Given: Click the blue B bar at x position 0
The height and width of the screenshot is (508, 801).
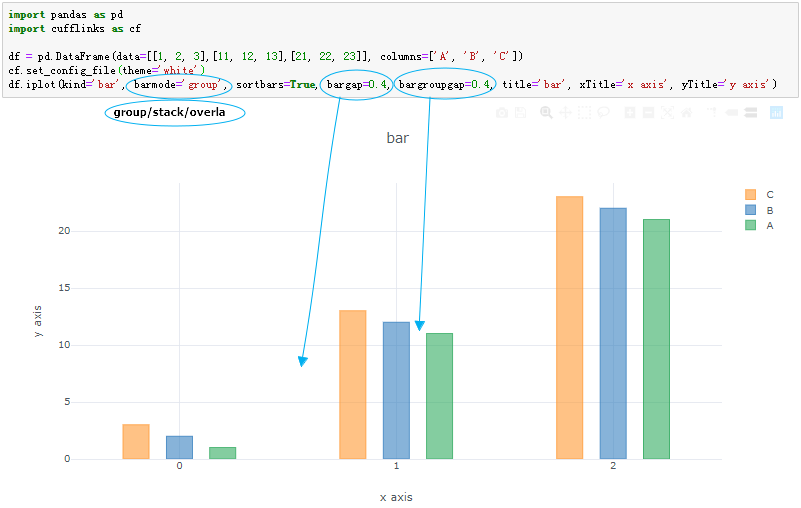Looking at the screenshot, I should click(179, 447).
